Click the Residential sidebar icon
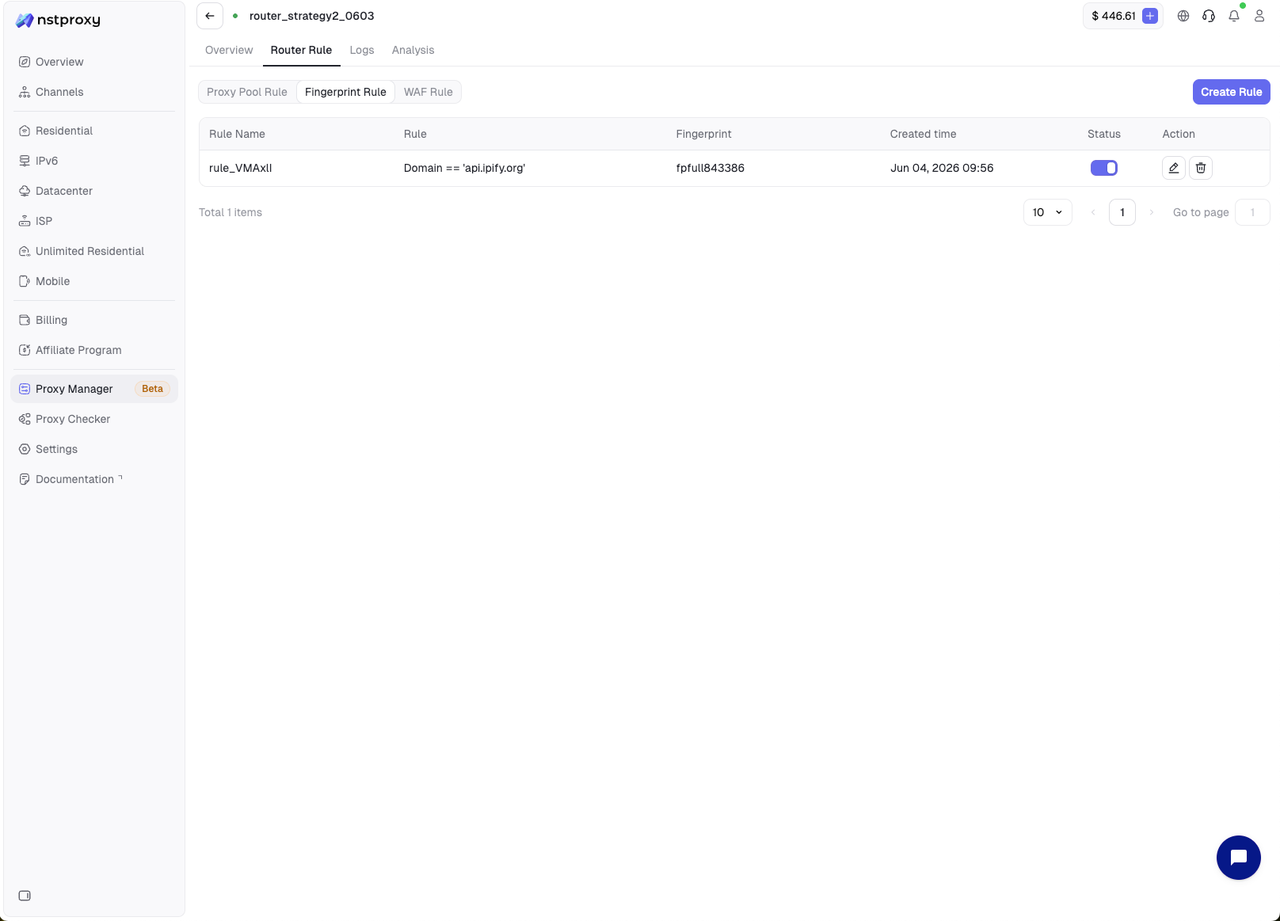 point(25,131)
